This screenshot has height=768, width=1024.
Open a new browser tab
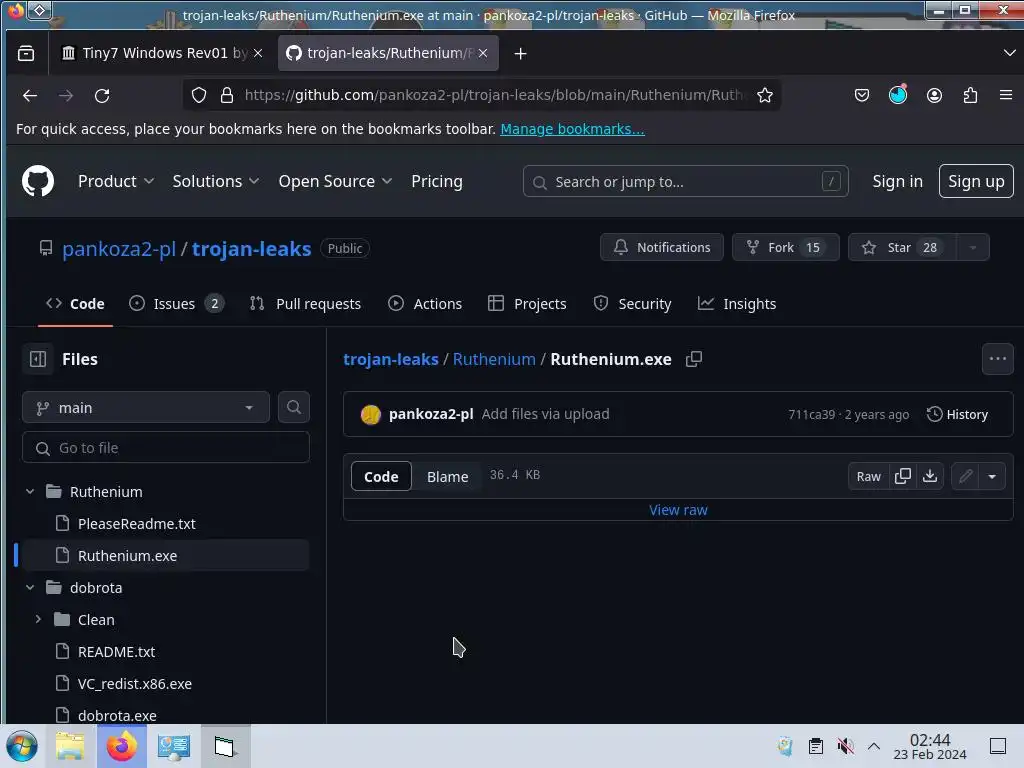(x=520, y=54)
